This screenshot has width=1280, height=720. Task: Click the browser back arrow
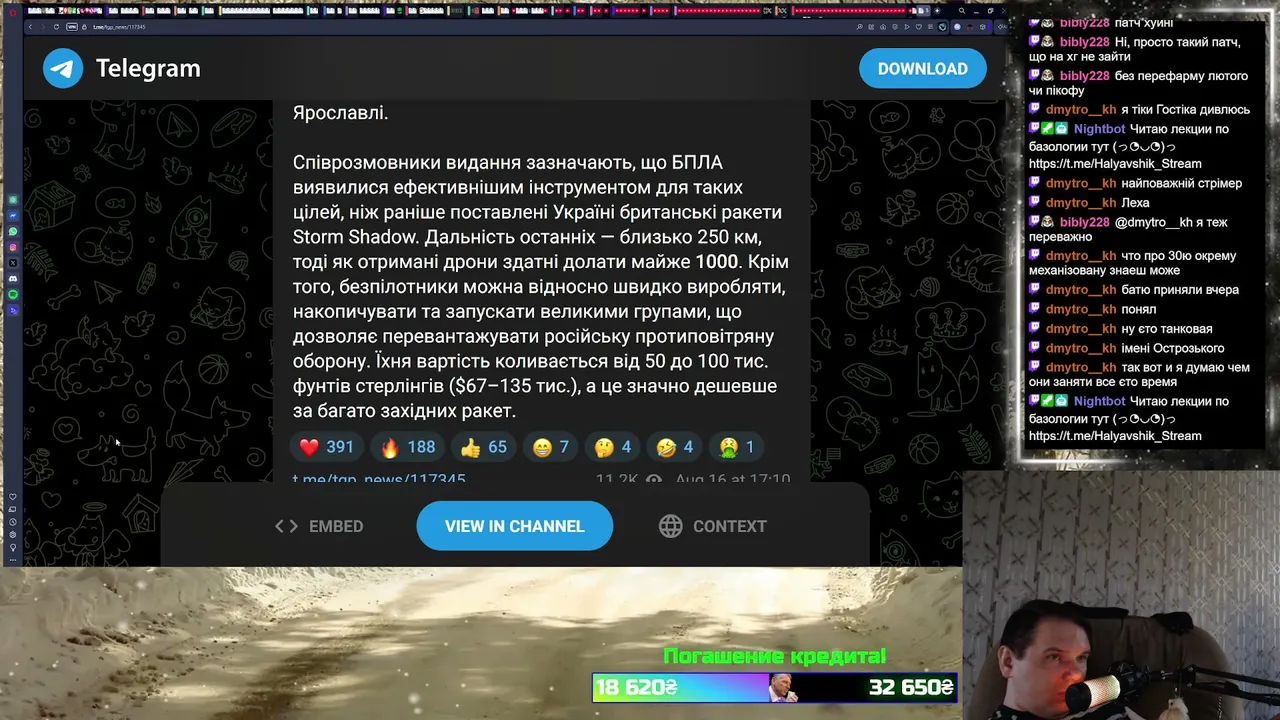click(x=31, y=27)
